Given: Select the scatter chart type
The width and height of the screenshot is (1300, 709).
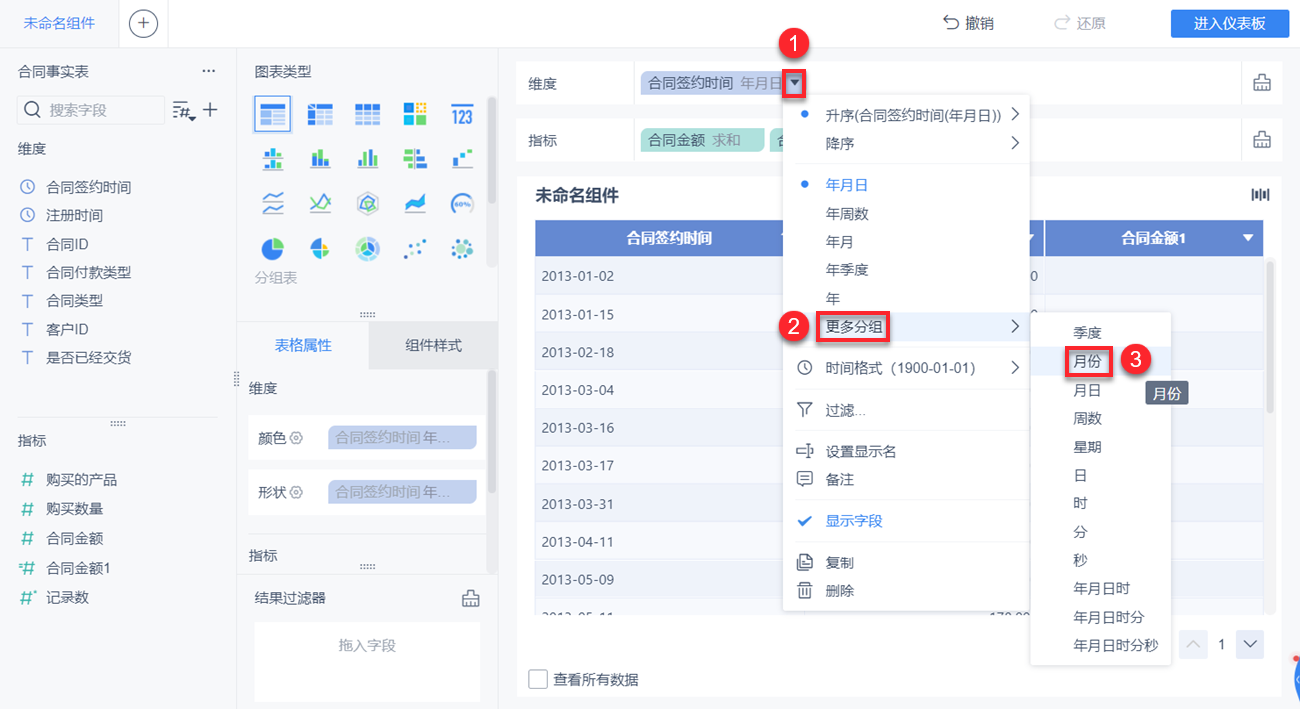Looking at the screenshot, I should tap(415, 248).
